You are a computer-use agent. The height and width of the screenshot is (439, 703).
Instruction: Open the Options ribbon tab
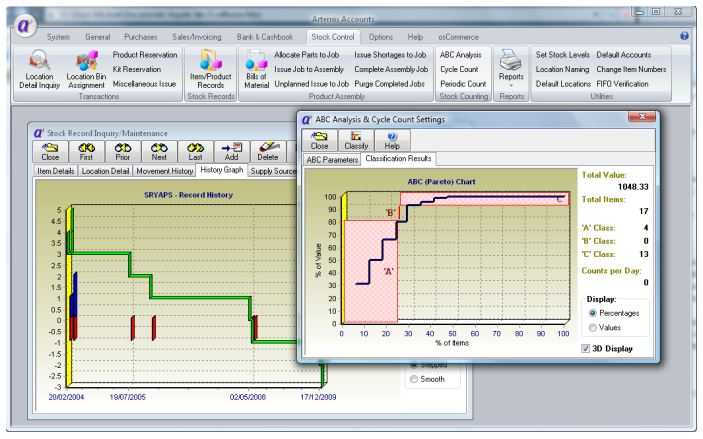(381, 37)
